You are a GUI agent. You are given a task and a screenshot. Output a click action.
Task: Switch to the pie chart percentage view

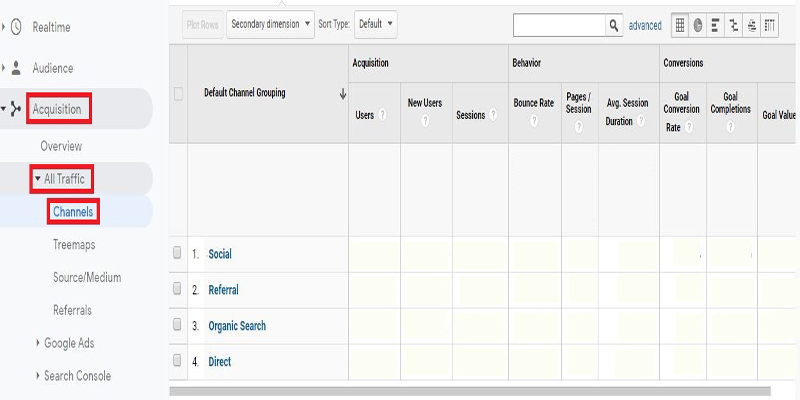coord(698,25)
